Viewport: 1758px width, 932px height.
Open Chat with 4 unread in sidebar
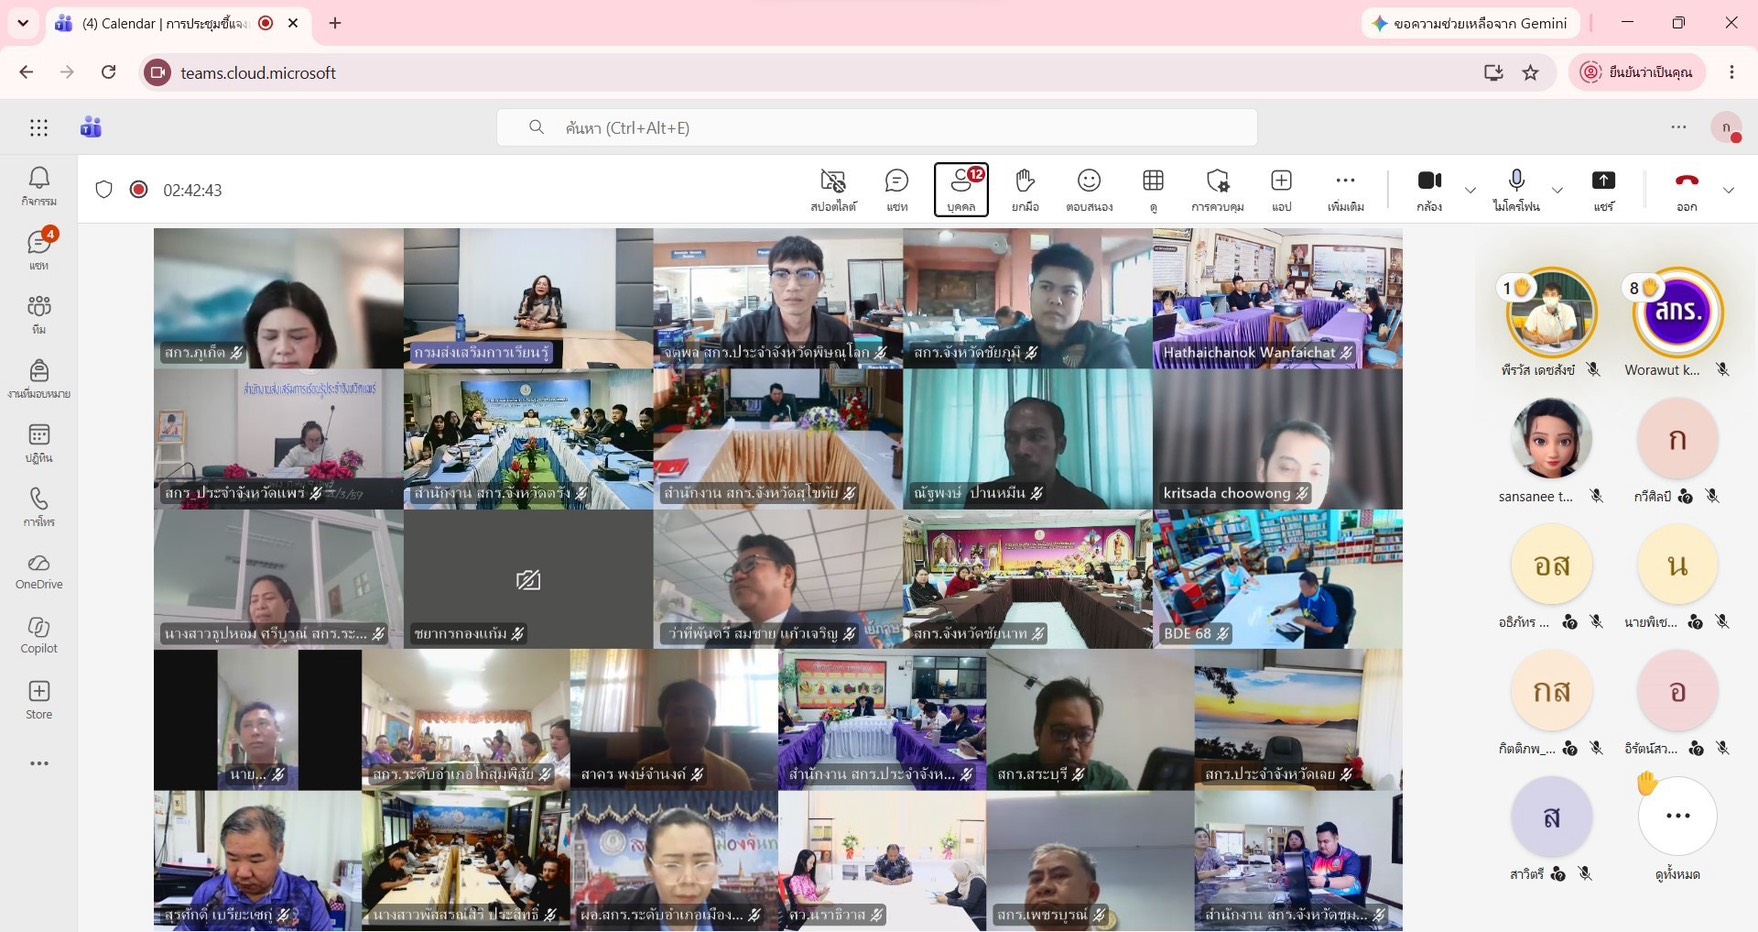pyautogui.click(x=39, y=250)
